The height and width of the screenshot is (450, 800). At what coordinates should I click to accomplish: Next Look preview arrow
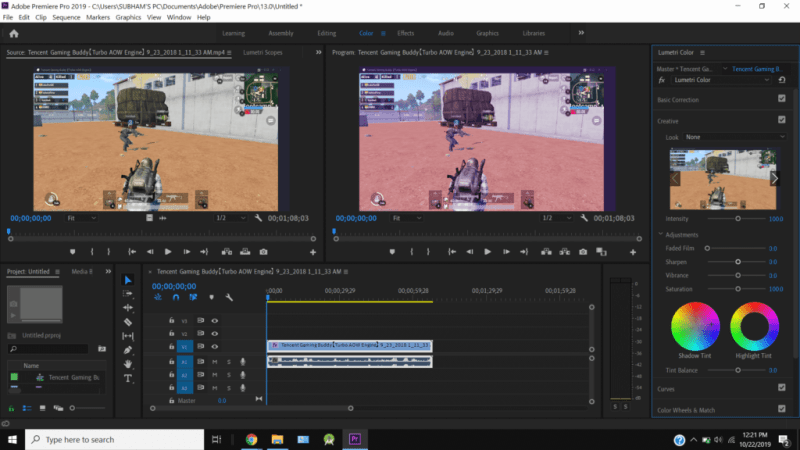pos(774,179)
